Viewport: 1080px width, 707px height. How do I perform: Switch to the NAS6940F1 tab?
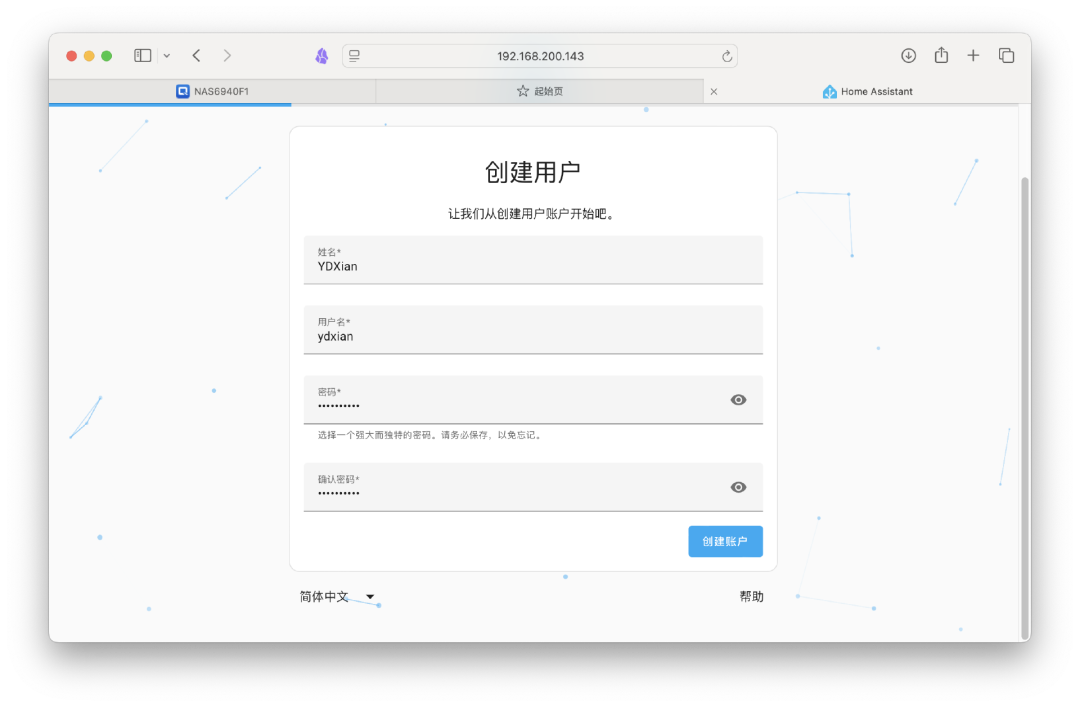tap(212, 91)
